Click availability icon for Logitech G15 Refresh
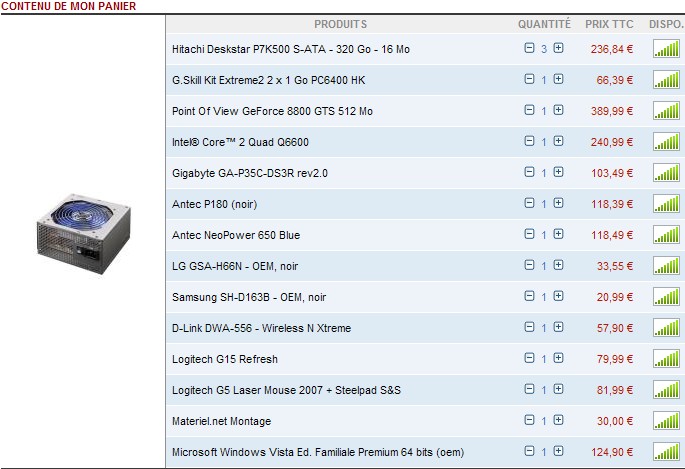The image size is (685, 469). (x=666, y=359)
